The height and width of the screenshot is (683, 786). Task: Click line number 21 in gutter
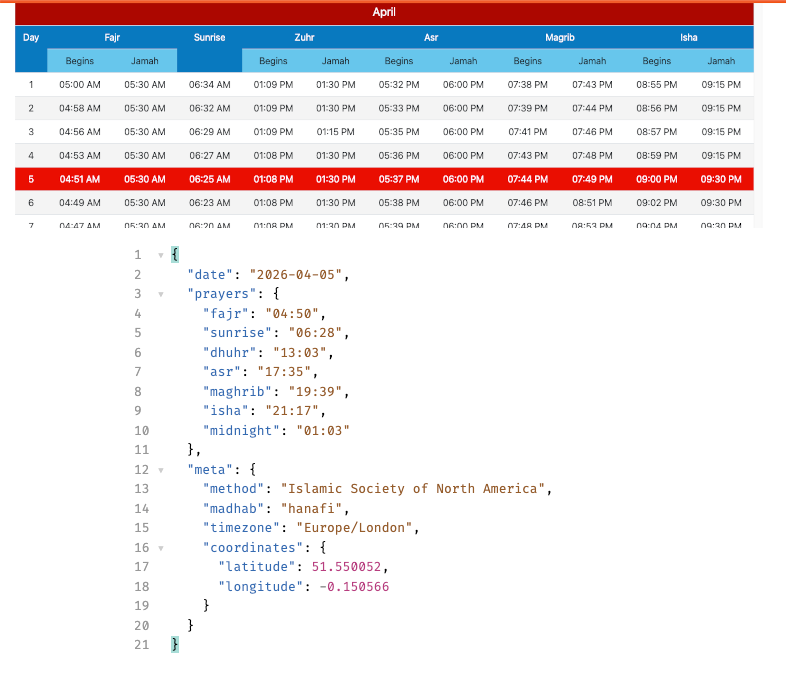coord(141,645)
